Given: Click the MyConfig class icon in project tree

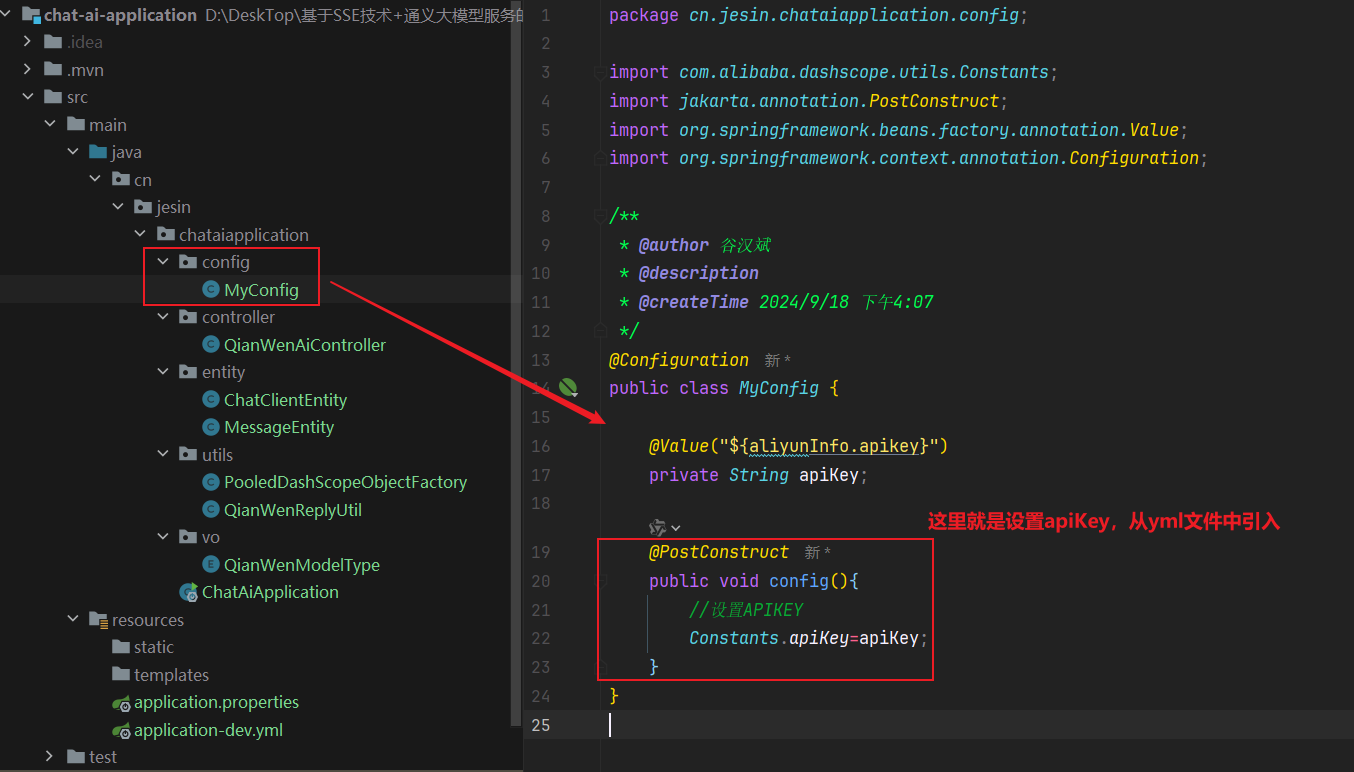Looking at the screenshot, I should click(210, 290).
